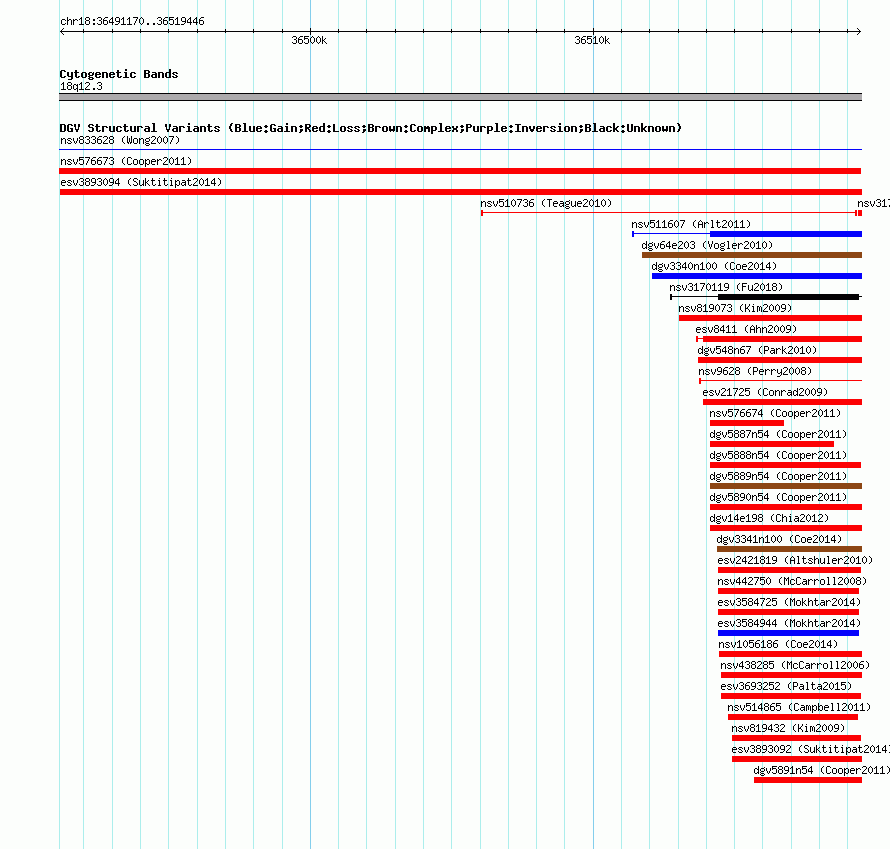
Task: Click esv8411 (Ahn2009) label
Action: click(746, 329)
